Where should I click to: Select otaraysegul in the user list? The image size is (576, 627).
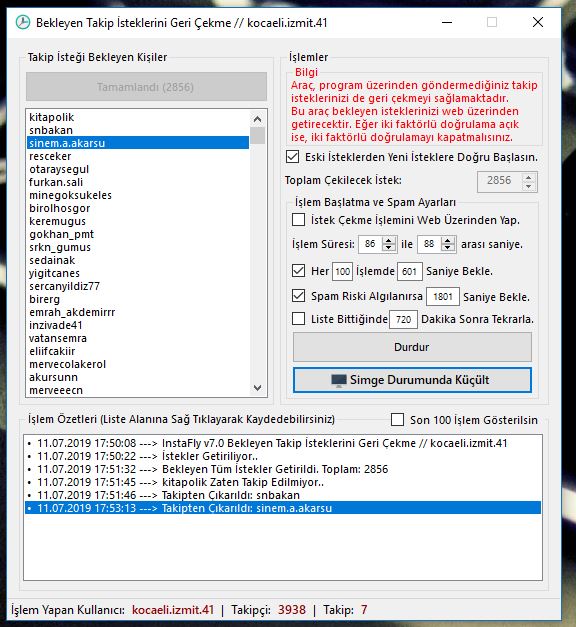click(138, 169)
